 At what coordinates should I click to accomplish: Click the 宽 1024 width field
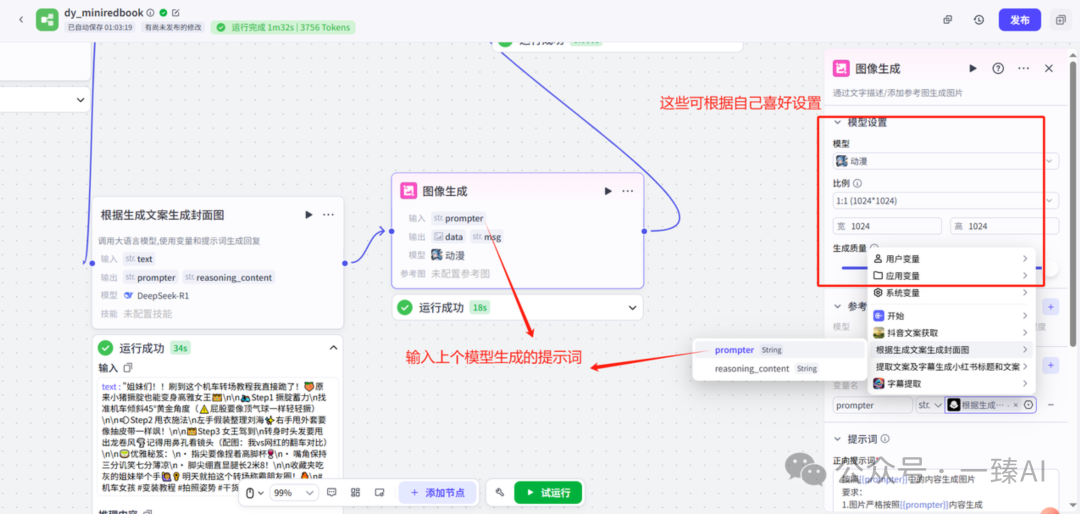[x=887, y=226]
